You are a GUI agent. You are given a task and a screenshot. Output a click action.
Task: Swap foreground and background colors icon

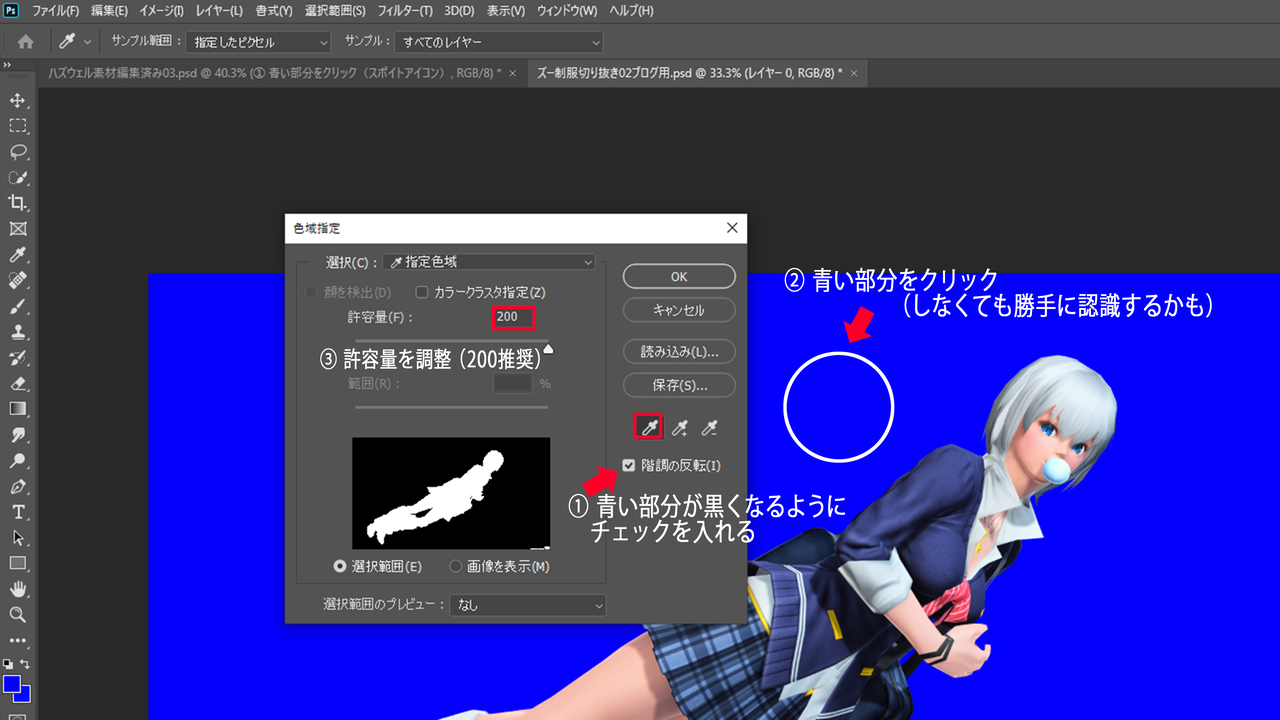click(x=26, y=664)
